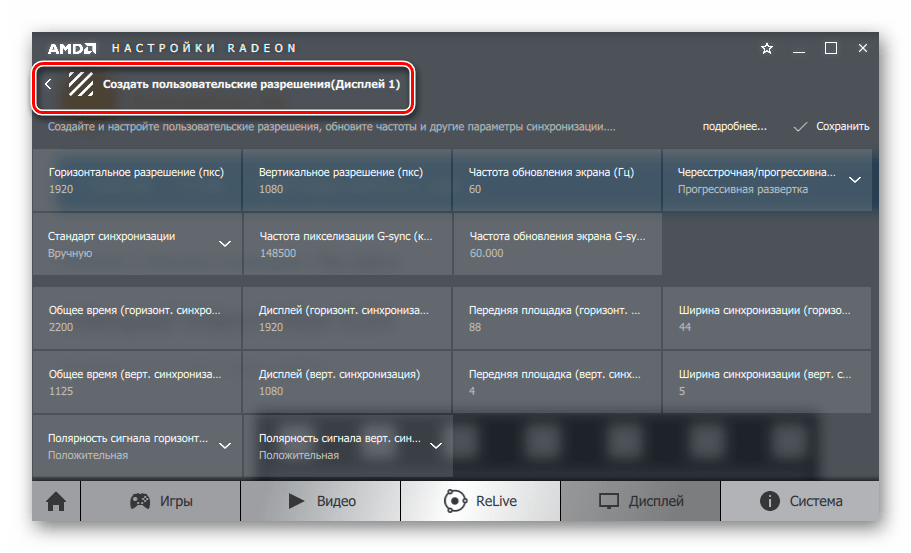Open Стандарт синхронизации dropdown
Viewport: 911px width, 553px height.
[x=225, y=244]
